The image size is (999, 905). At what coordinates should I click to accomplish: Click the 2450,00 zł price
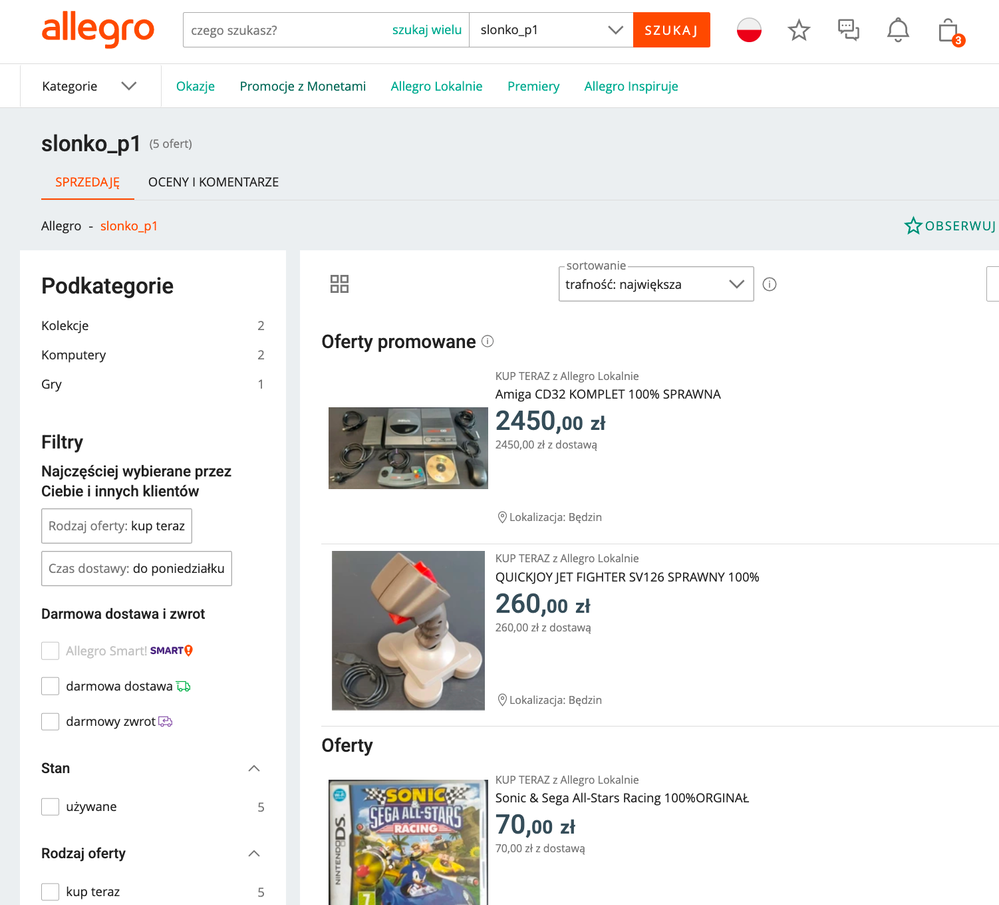click(x=550, y=421)
